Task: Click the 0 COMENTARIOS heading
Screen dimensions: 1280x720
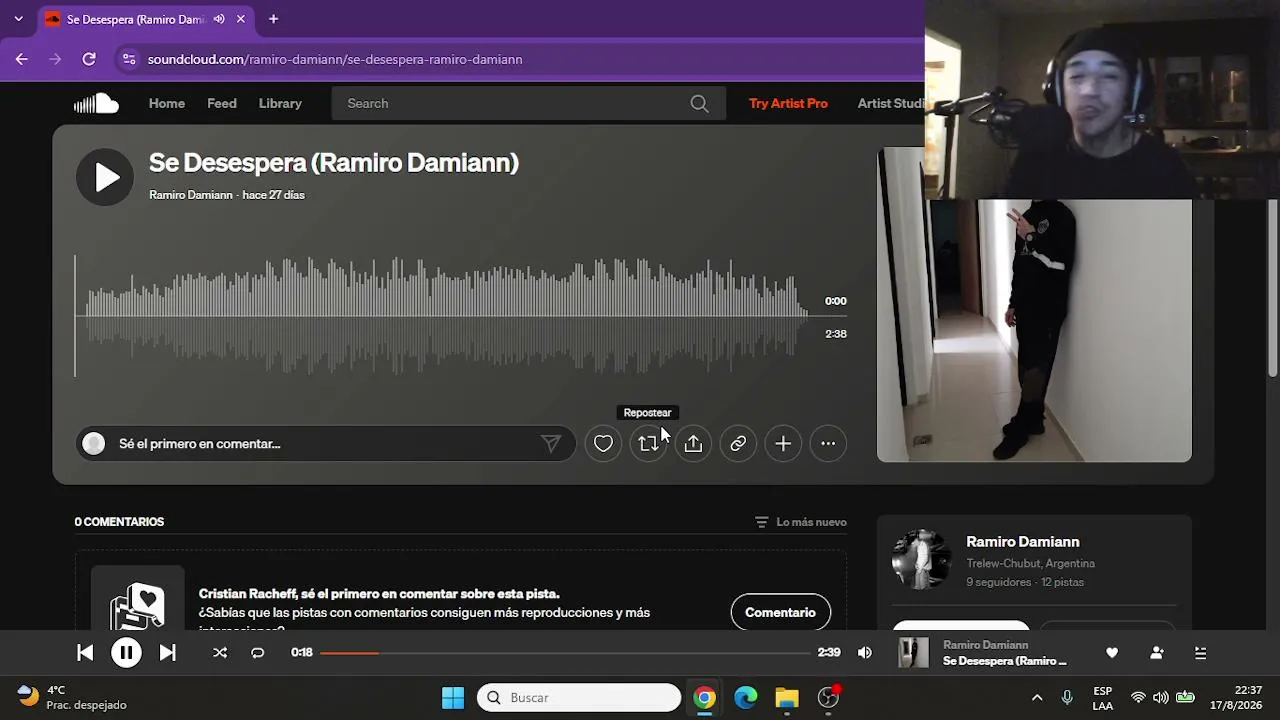Action: (119, 522)
